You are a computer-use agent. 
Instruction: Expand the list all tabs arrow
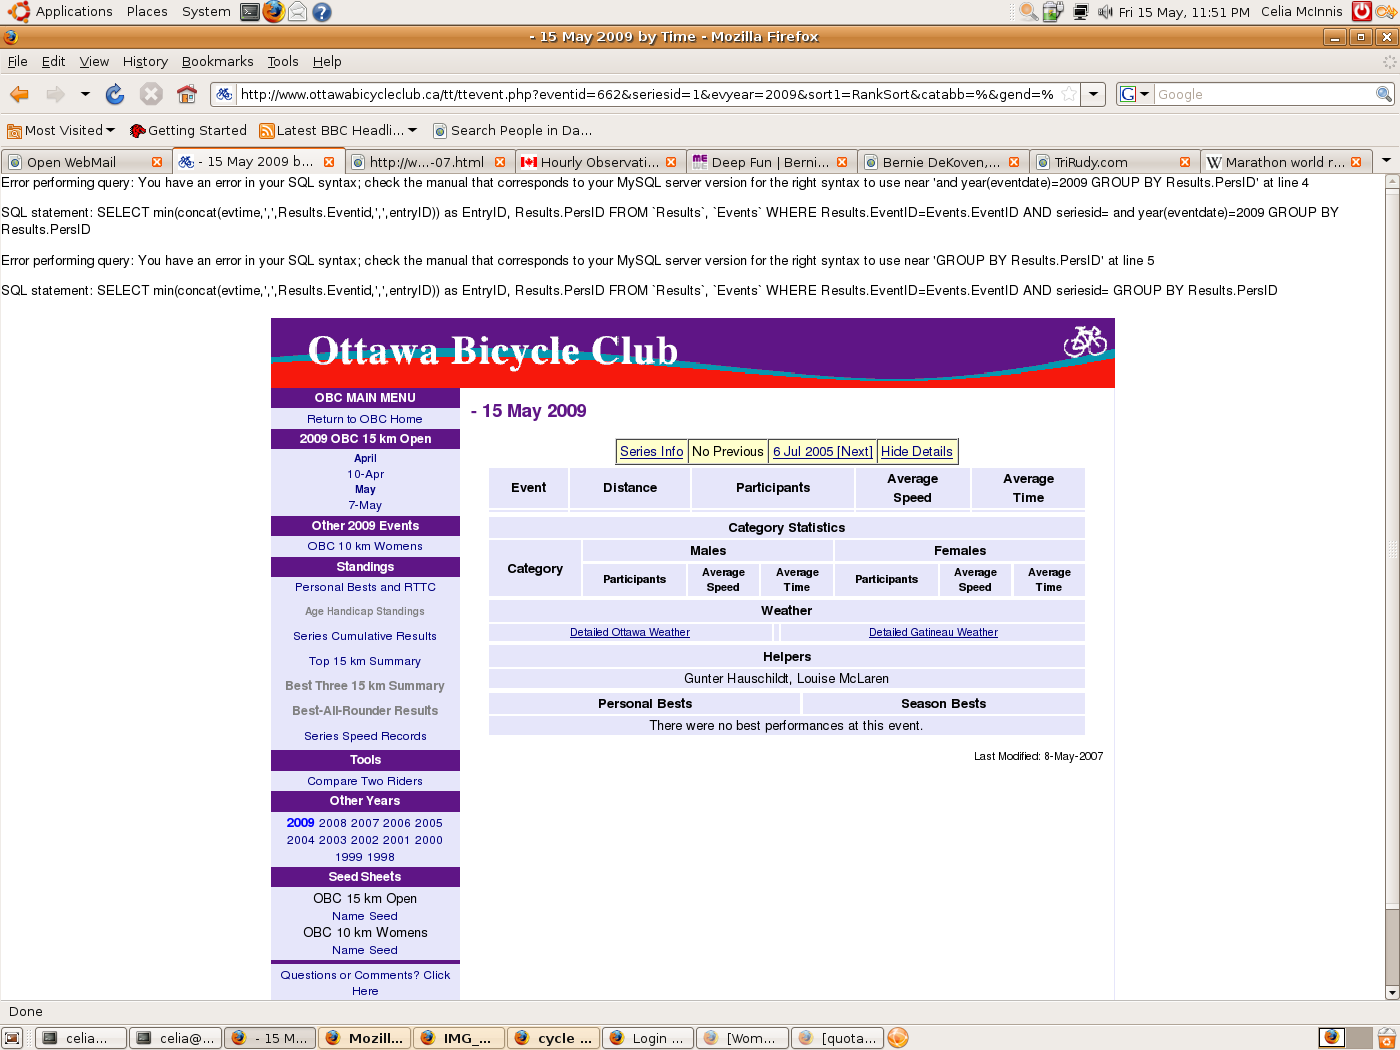(x=1386, y=161)
